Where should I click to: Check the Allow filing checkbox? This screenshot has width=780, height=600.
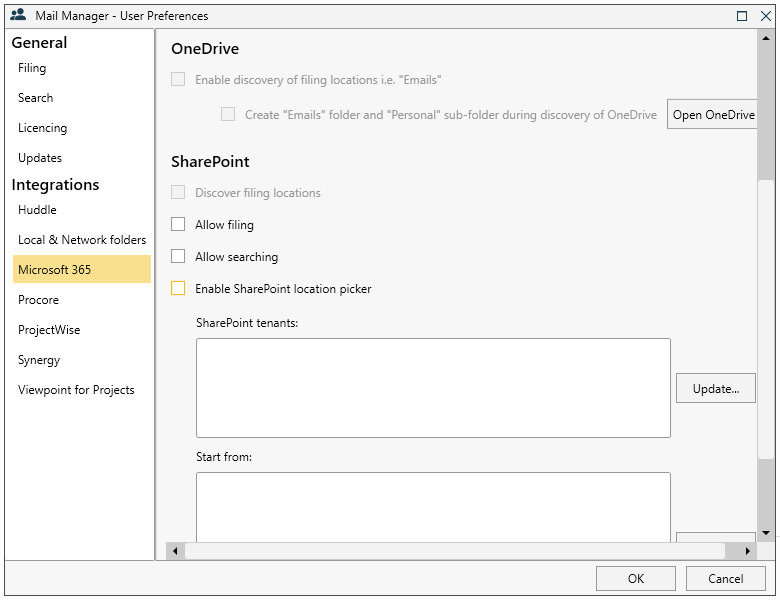(178, 225)
